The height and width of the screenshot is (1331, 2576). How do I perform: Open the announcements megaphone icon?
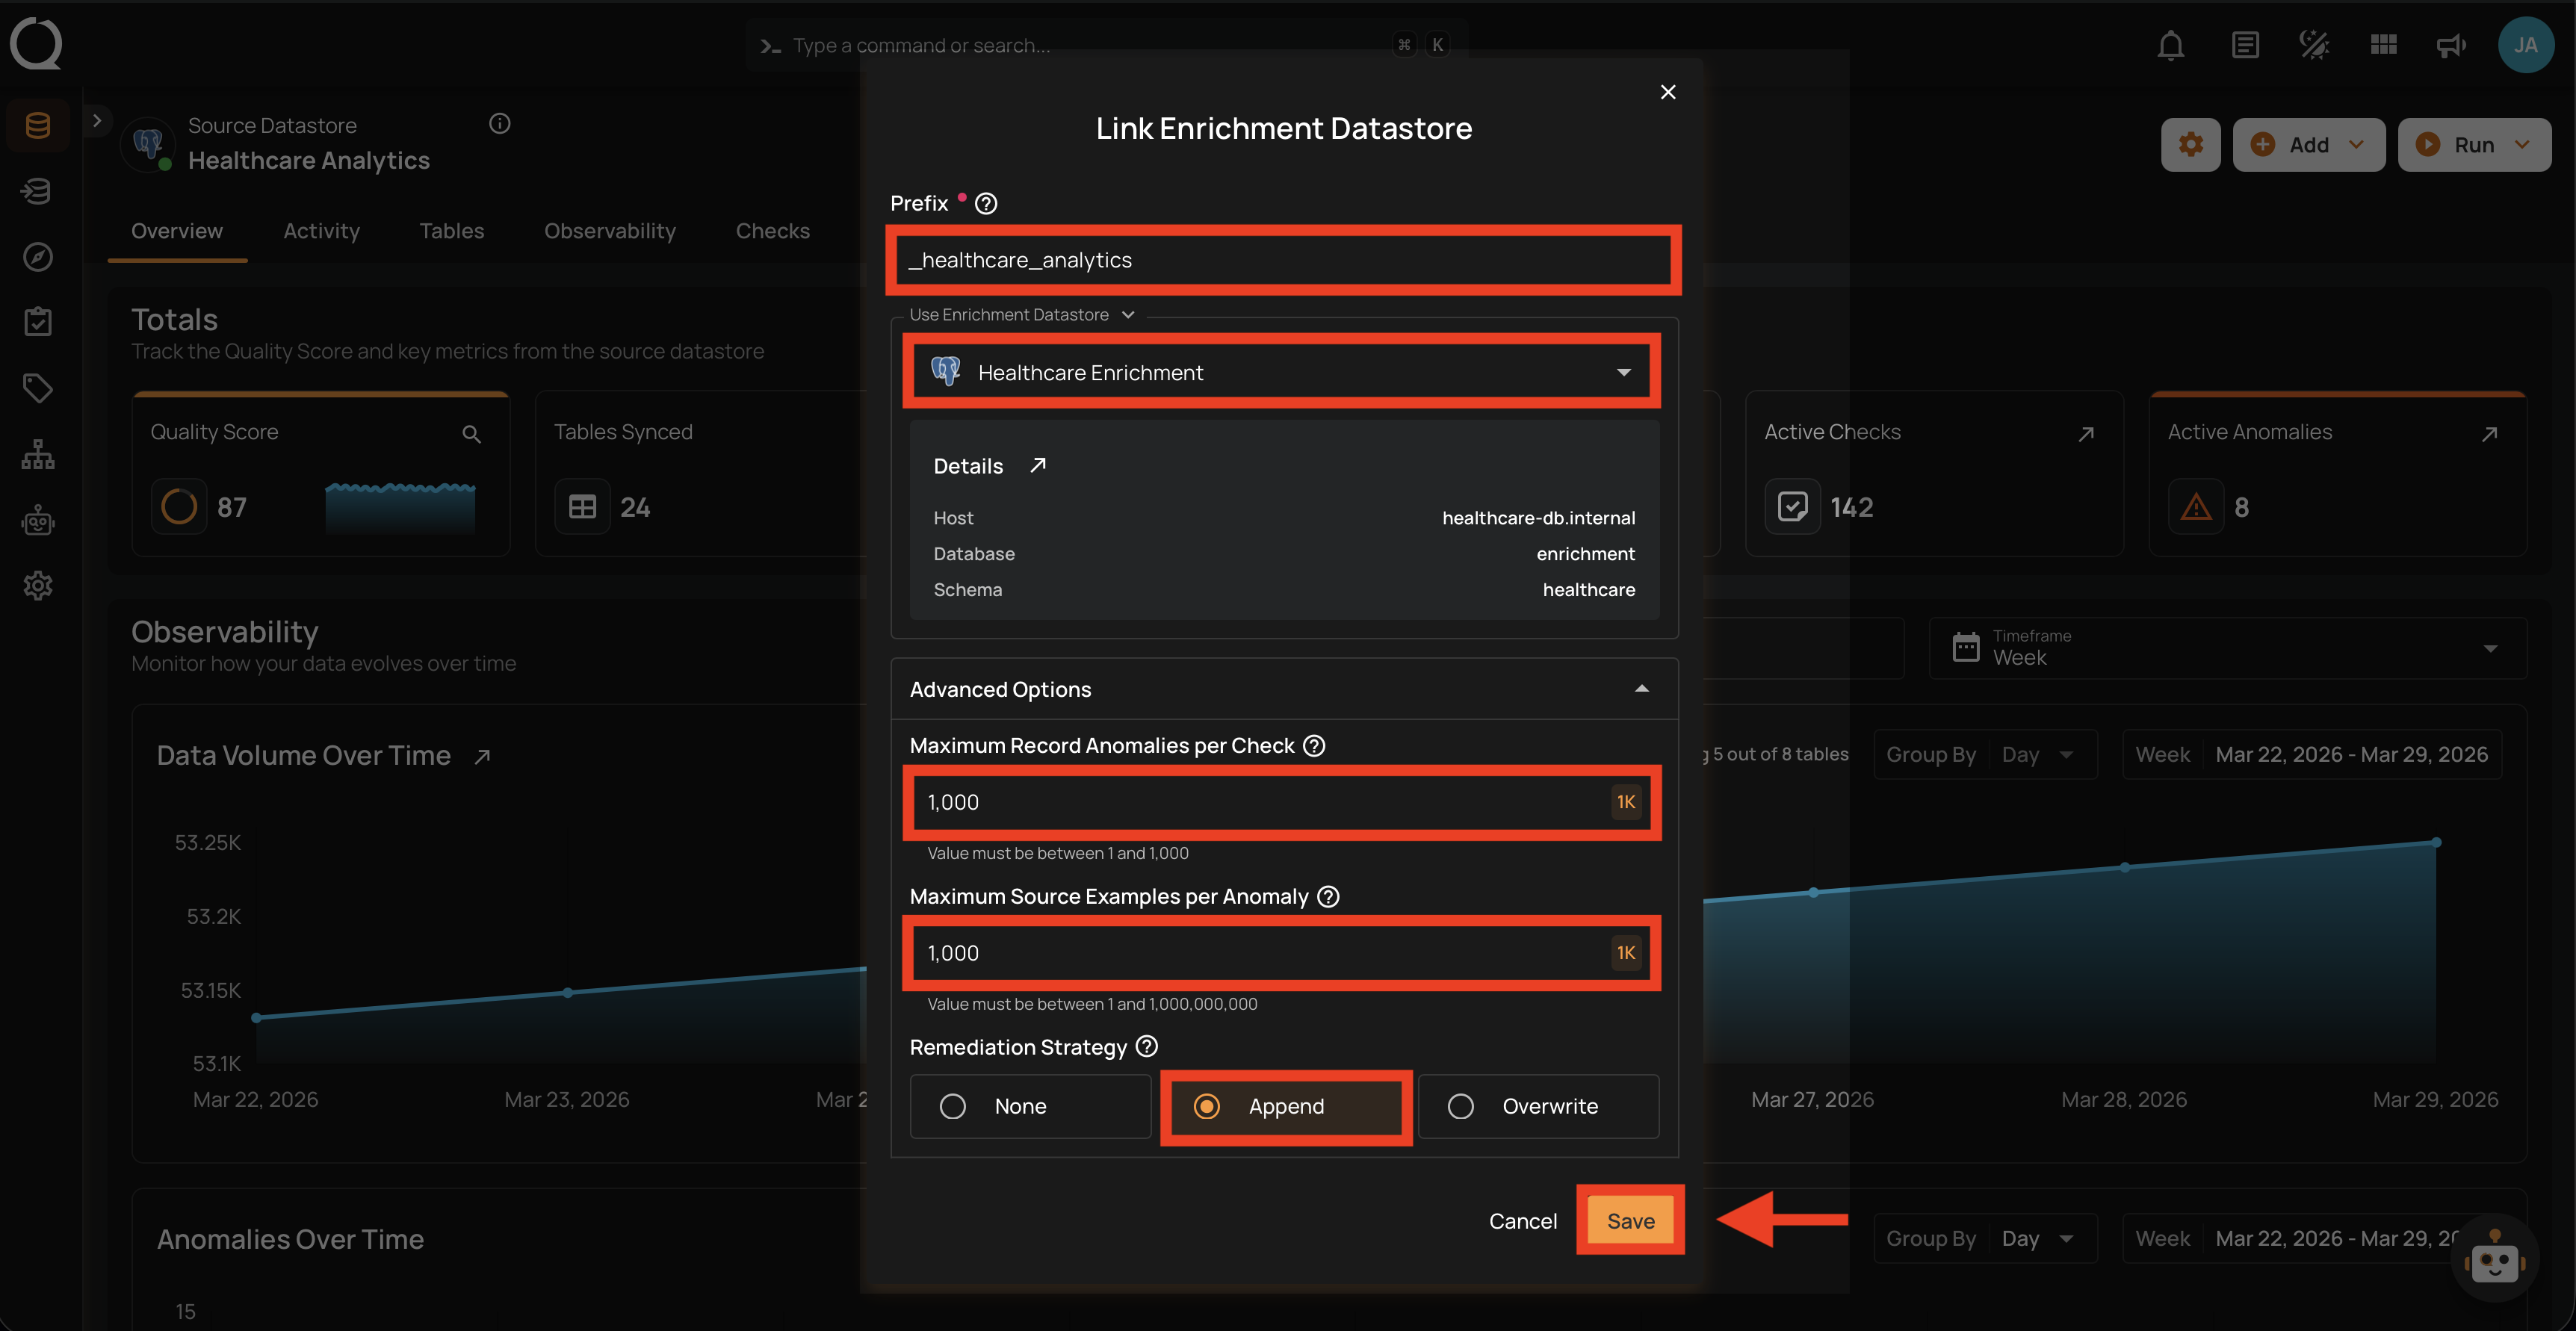pos(2451,45)
